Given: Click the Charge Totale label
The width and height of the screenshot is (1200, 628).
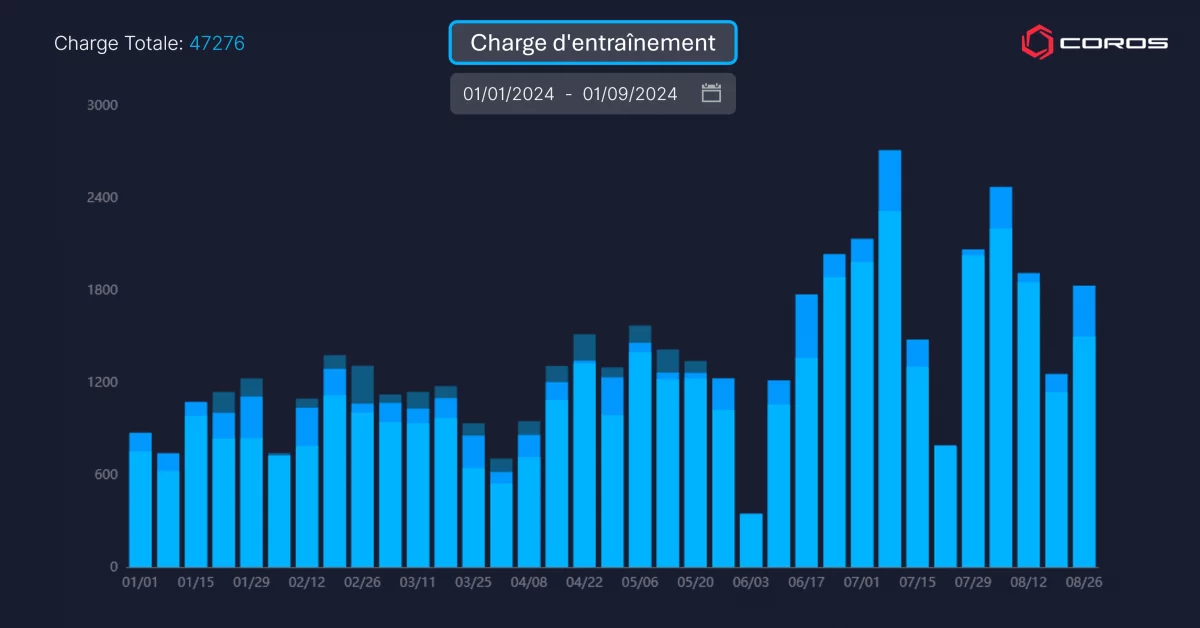Looking at the screenshot, I should pos(118,43).
